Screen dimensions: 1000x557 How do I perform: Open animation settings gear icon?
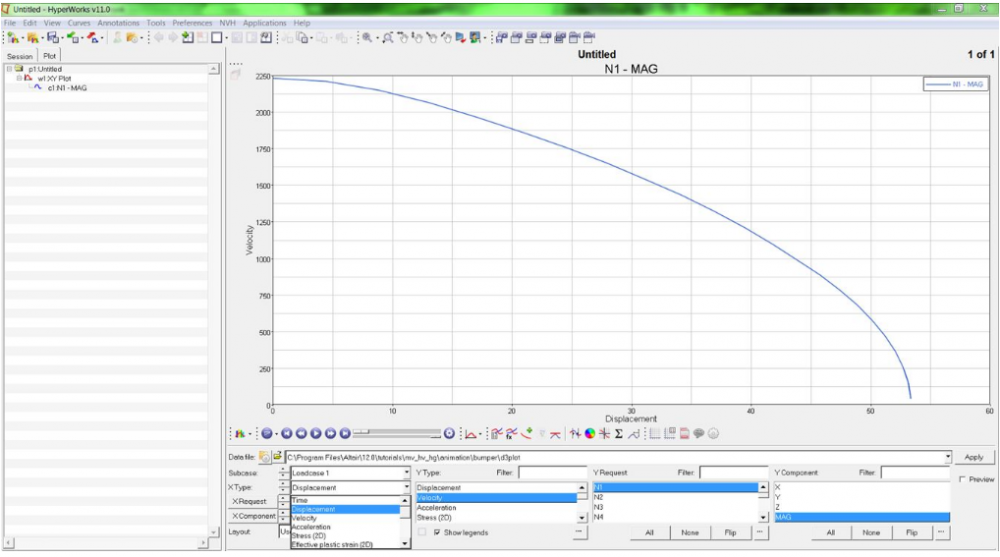pyautogui.click(x=450, y=434)
